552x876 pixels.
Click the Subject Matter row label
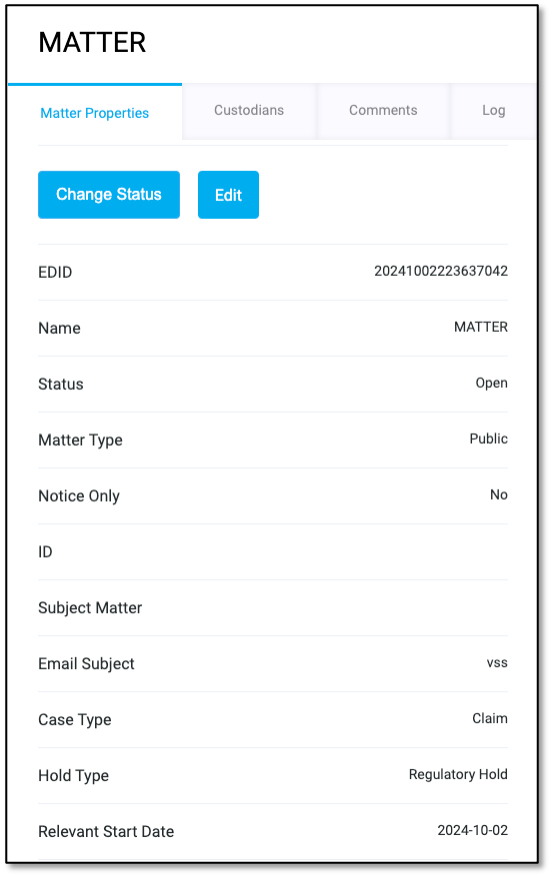90,608
